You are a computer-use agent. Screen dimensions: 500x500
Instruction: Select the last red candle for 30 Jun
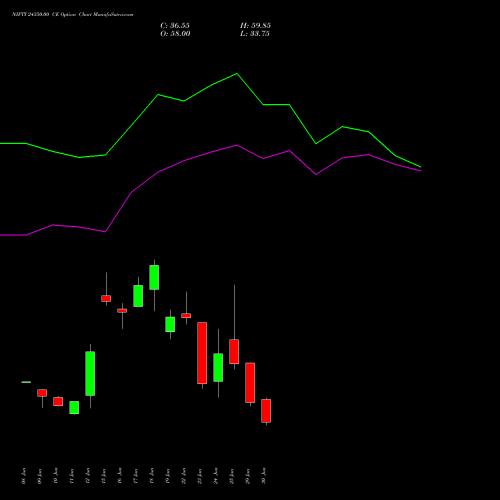point(266,411)
